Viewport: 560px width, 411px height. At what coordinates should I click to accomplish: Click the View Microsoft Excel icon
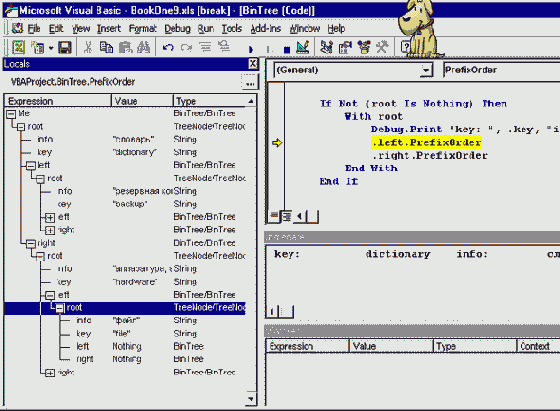click(x=19, y=47)
